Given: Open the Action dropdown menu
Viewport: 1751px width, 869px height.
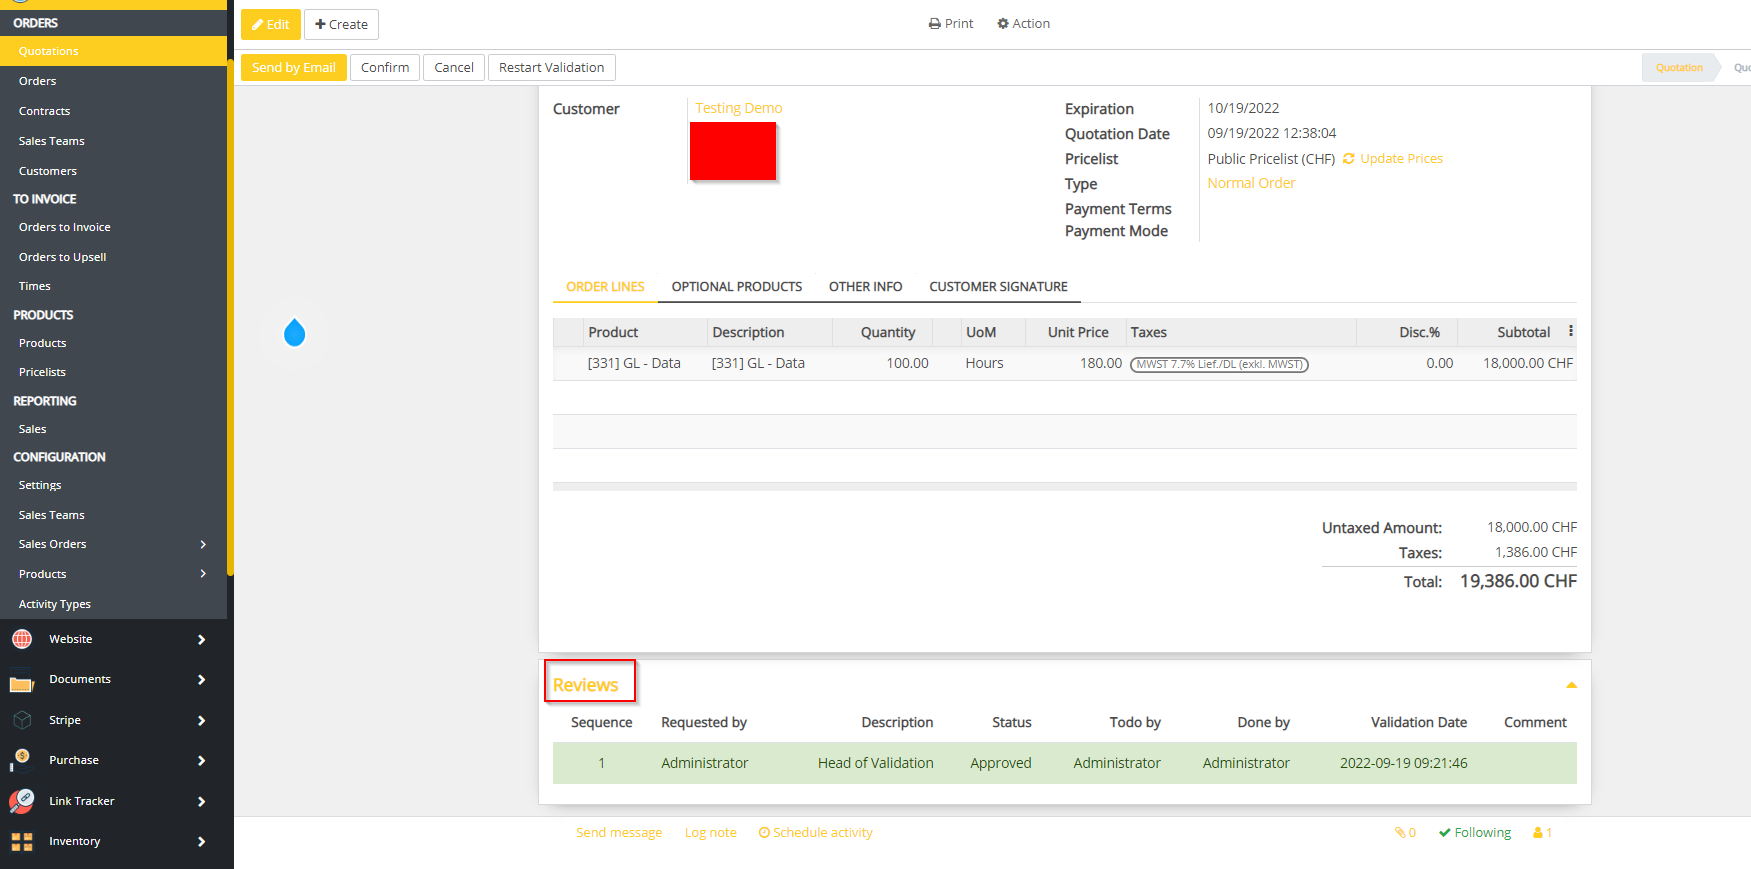Looking at the screenshot, I should click(1023, 24).
